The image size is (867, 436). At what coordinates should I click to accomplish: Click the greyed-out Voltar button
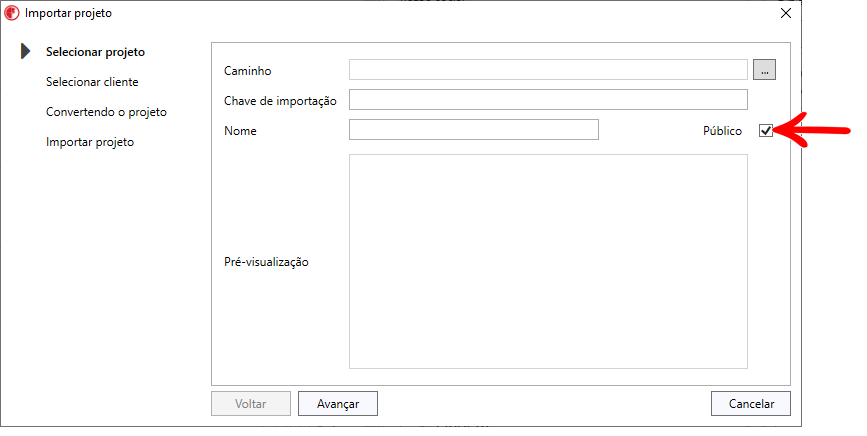coord(250,404)
